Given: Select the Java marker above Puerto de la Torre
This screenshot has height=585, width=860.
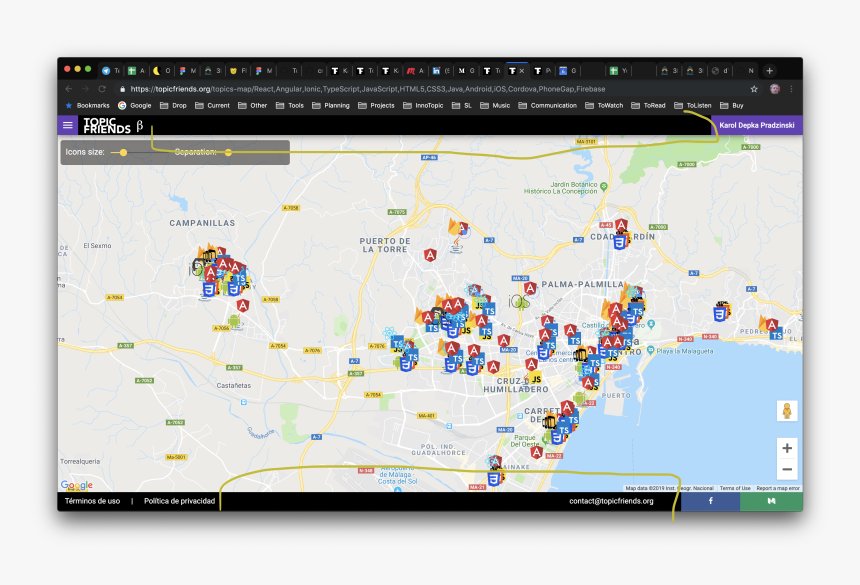Looking at the screenshot, I should tap(456, 246).
